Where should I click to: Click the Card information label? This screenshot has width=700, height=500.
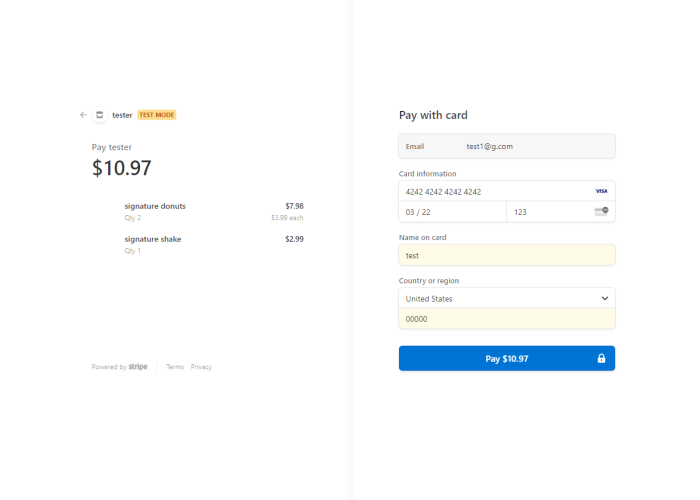tap(427, 174)
